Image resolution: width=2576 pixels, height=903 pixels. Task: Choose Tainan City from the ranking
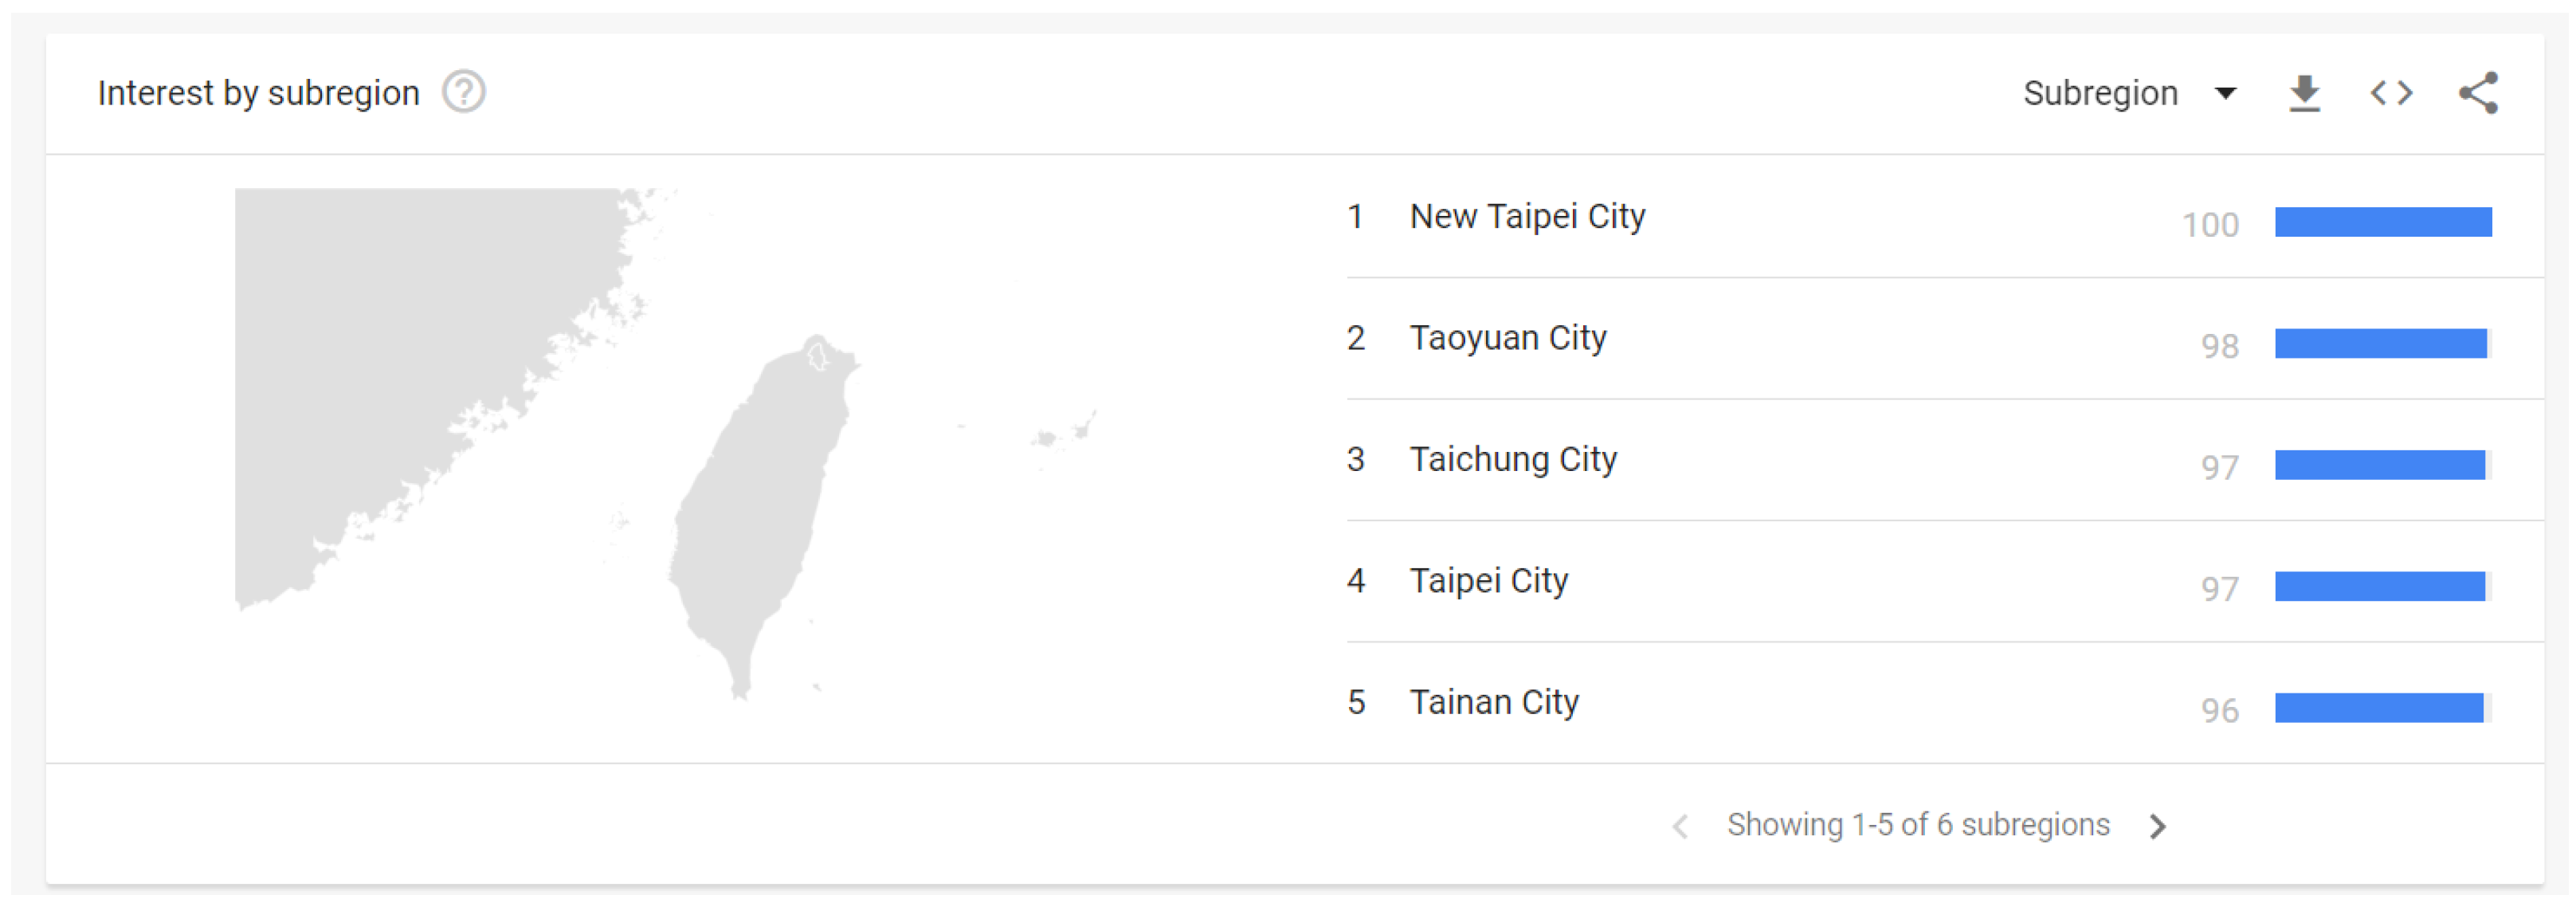[1494, 702]
